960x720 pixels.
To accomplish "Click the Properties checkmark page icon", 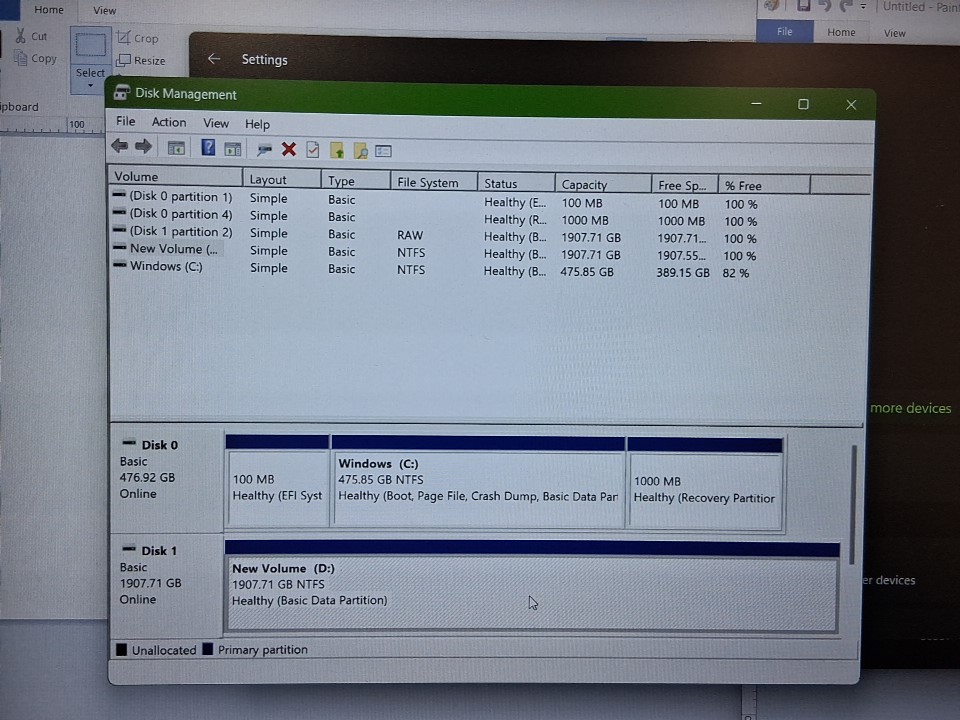I will [x=313, y=150].
